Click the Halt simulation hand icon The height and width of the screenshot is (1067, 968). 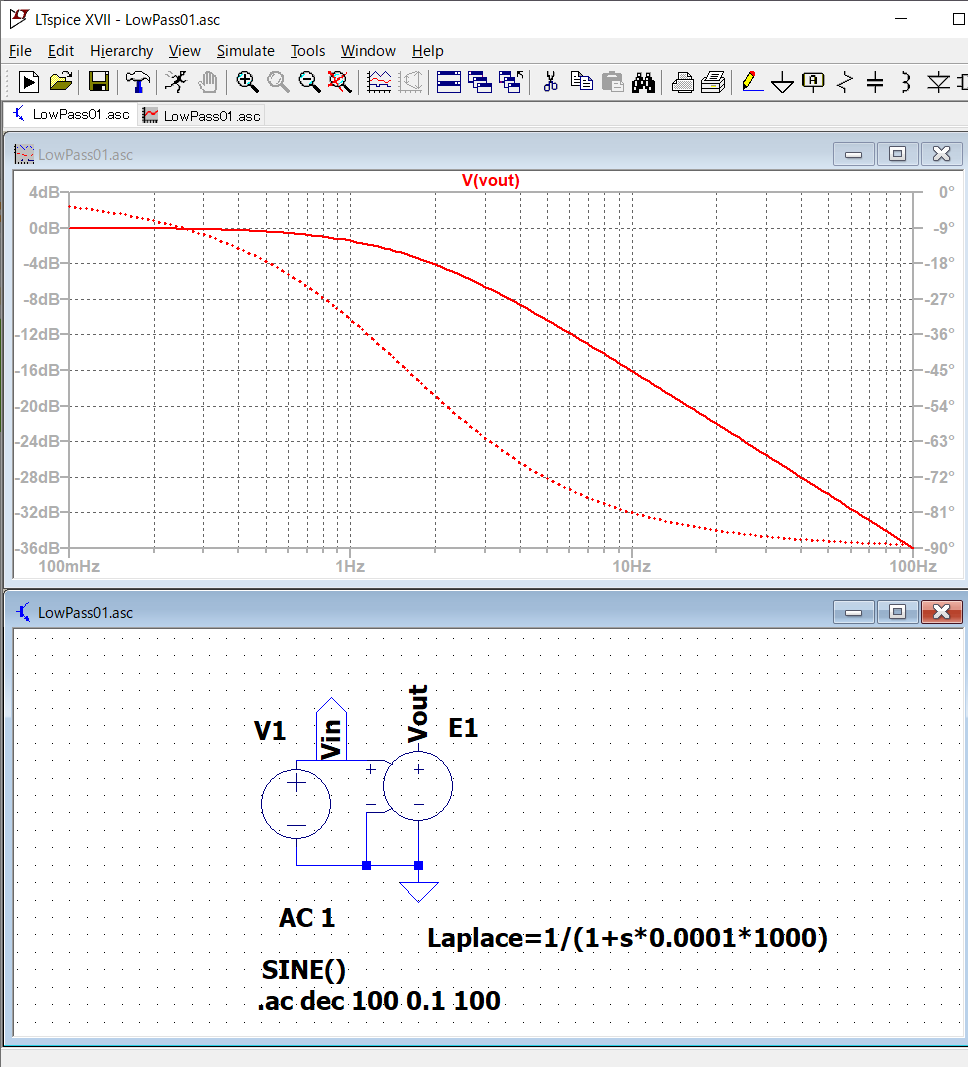[208, 82]
